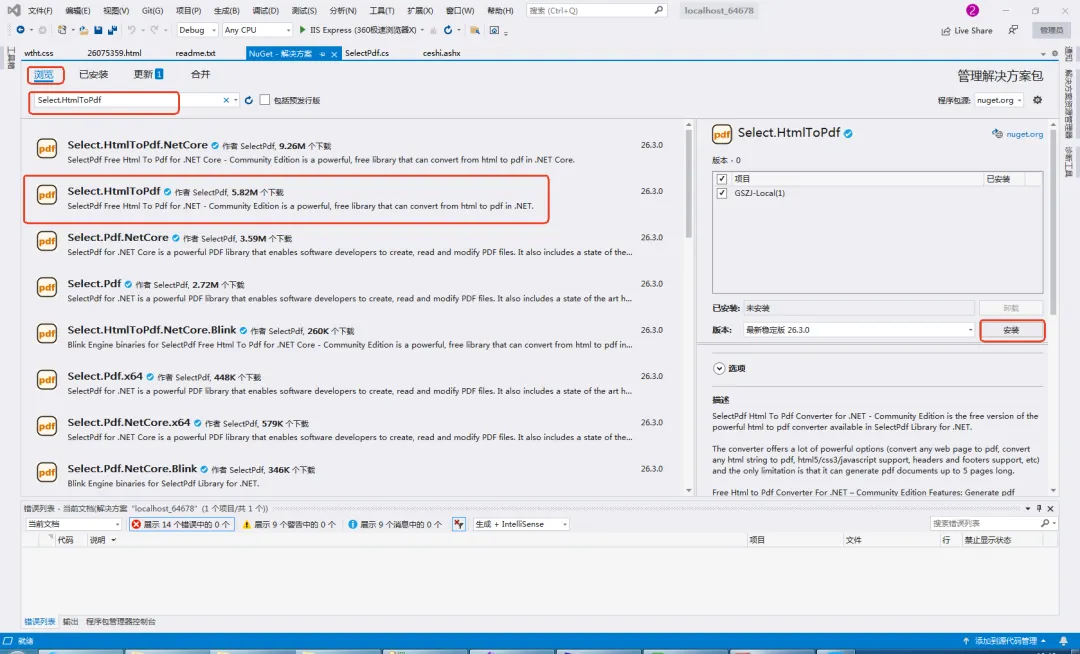Open the error list scope dropdown

[x=73, y=525]
